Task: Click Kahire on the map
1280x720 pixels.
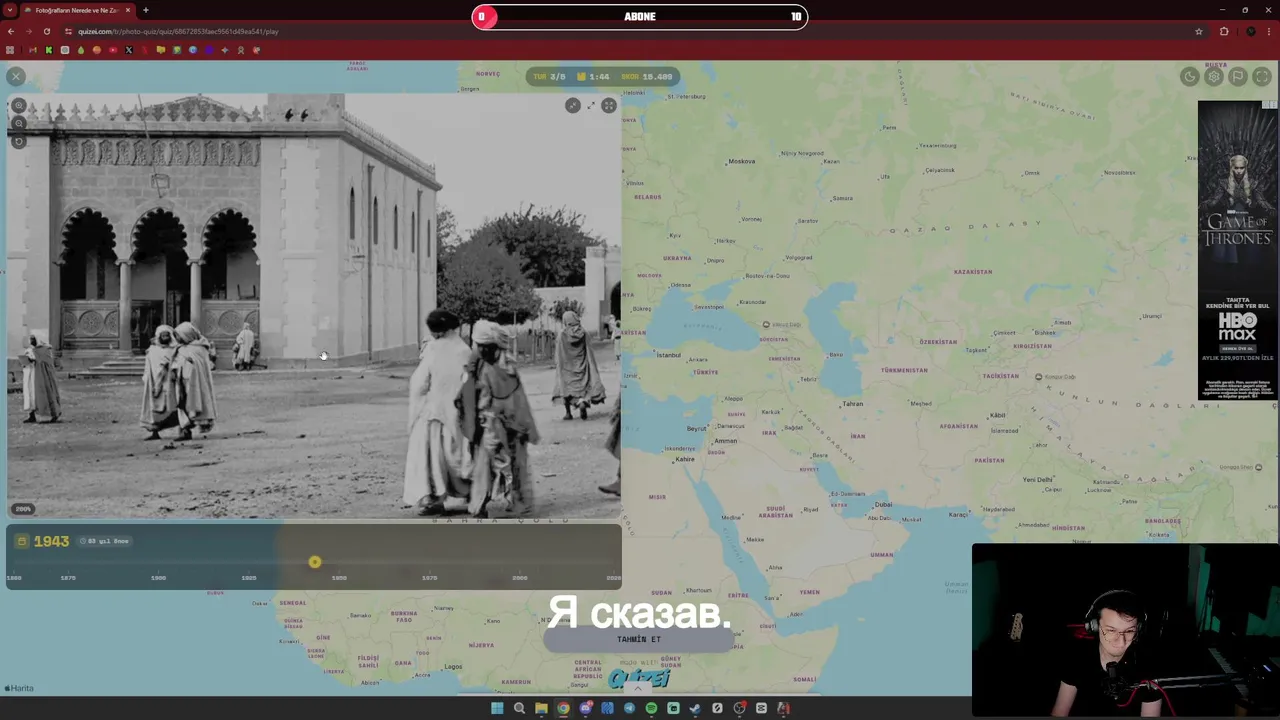Action: coord(684,459)
